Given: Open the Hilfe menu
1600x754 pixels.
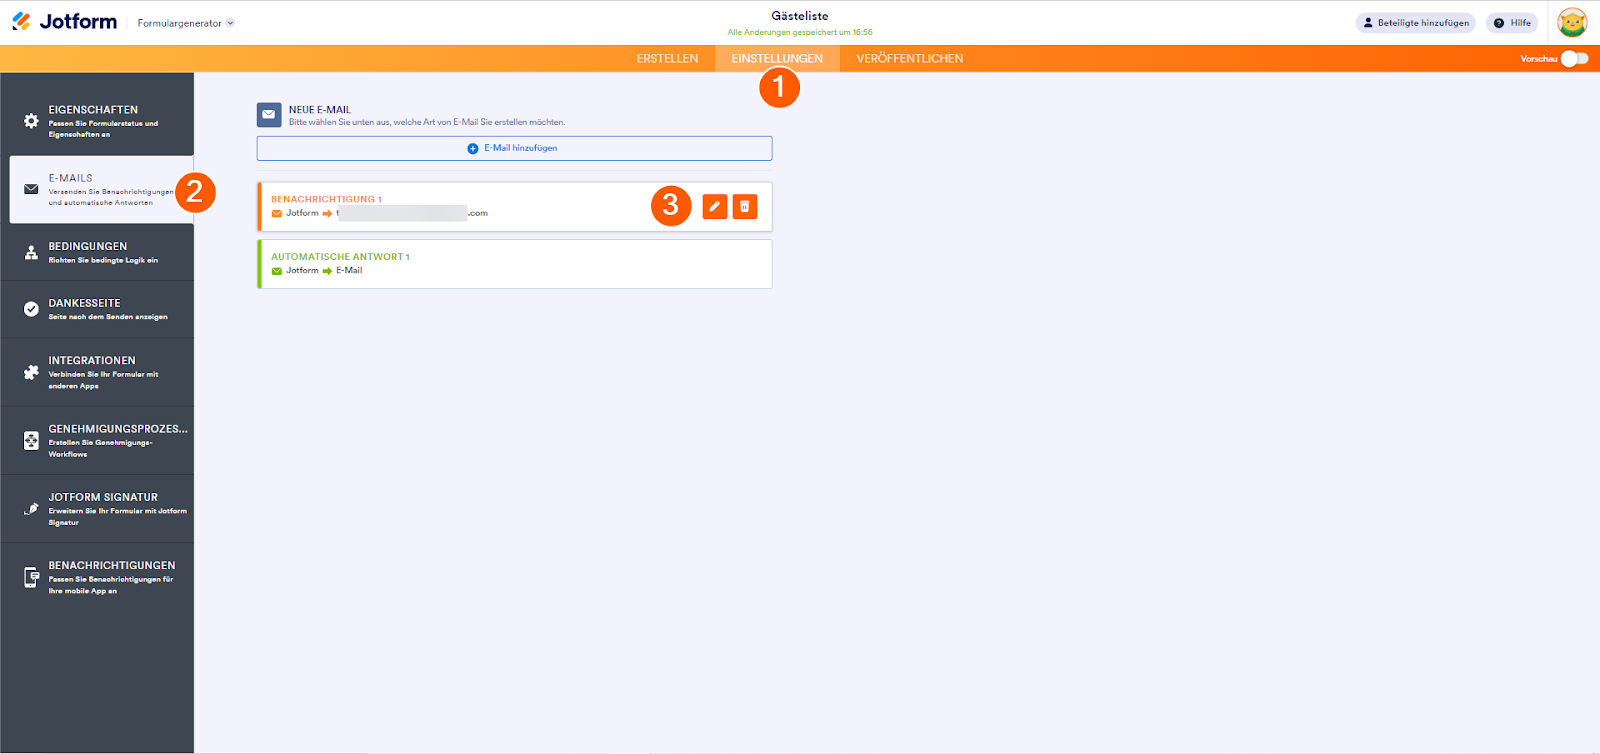Looking at the screenshot, I should tap(1512, 23).
